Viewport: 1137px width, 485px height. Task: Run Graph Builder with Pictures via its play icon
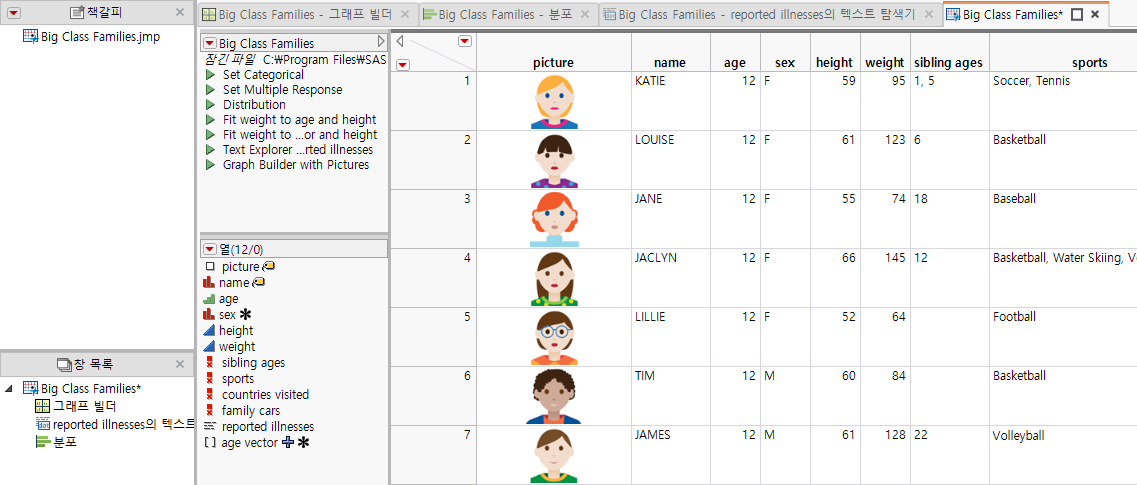[210, 165]
